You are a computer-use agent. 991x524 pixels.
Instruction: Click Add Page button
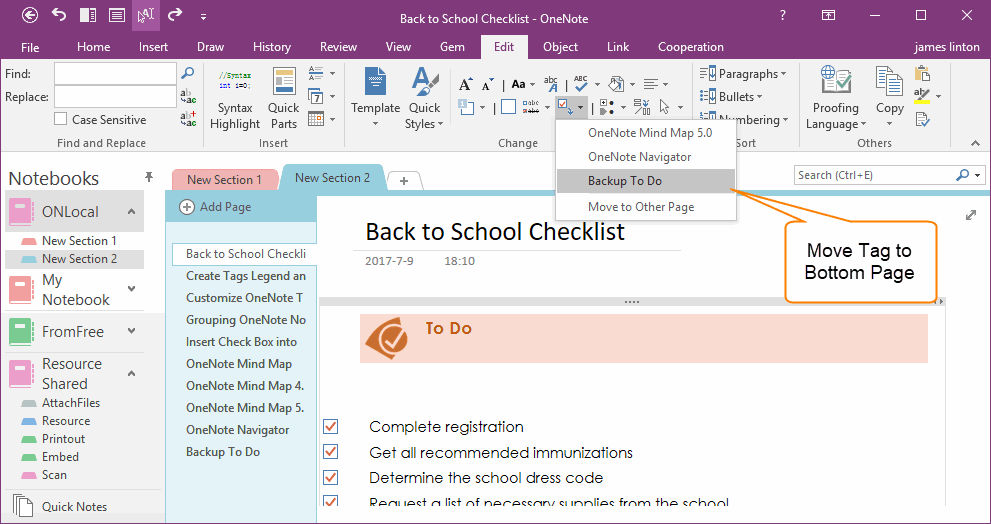215,207
